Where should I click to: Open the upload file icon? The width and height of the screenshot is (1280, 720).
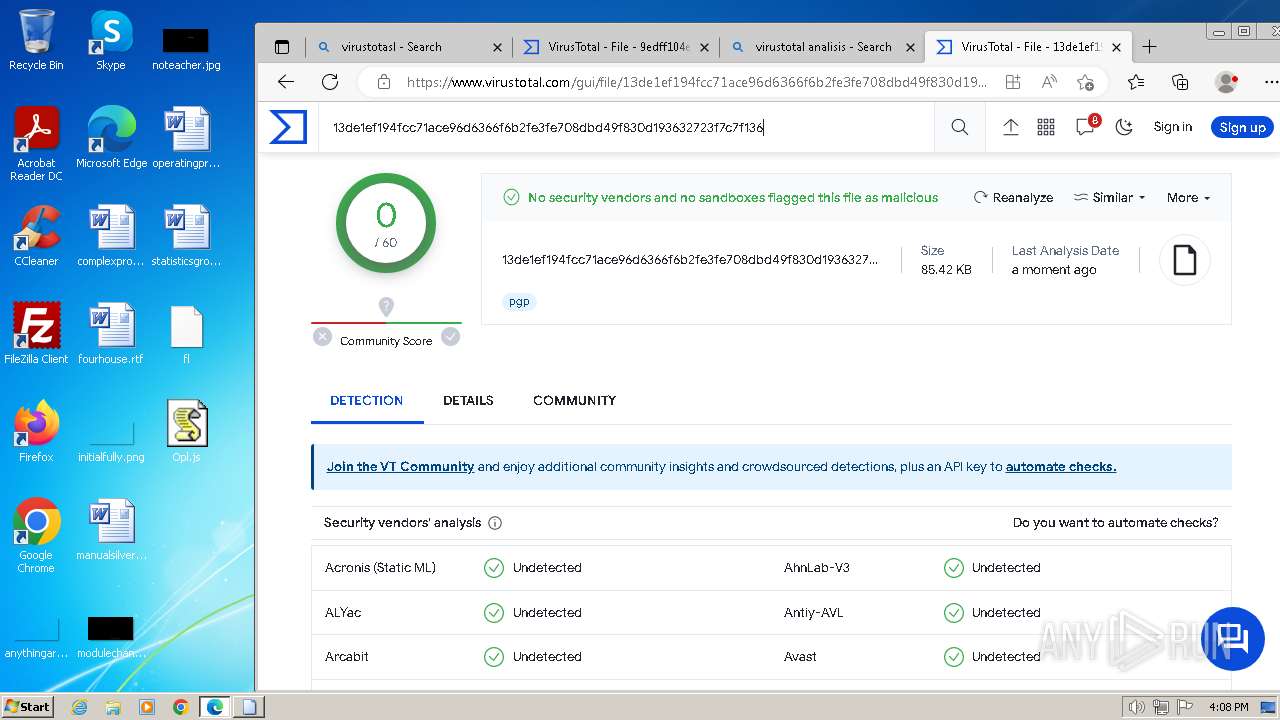tap(1010, 127)
